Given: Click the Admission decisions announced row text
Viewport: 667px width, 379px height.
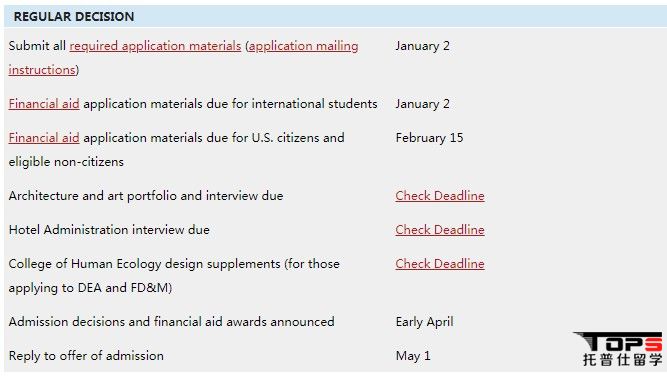Looking at the screenshot, I should pyautogui.click(x=171, y=322).
